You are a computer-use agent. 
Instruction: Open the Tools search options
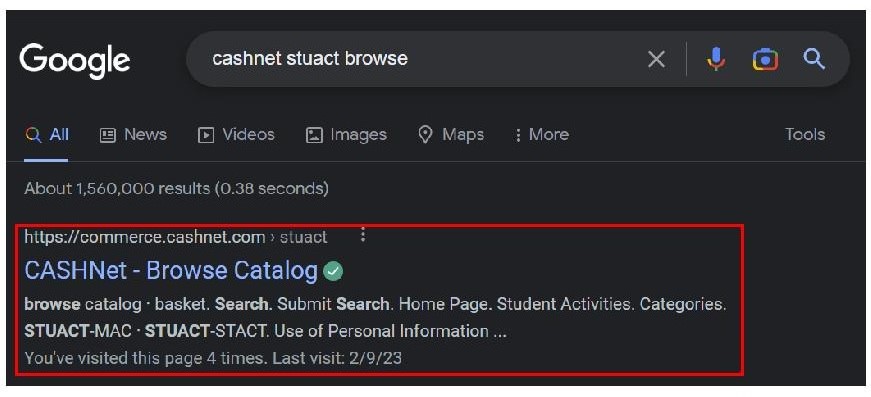805,134
